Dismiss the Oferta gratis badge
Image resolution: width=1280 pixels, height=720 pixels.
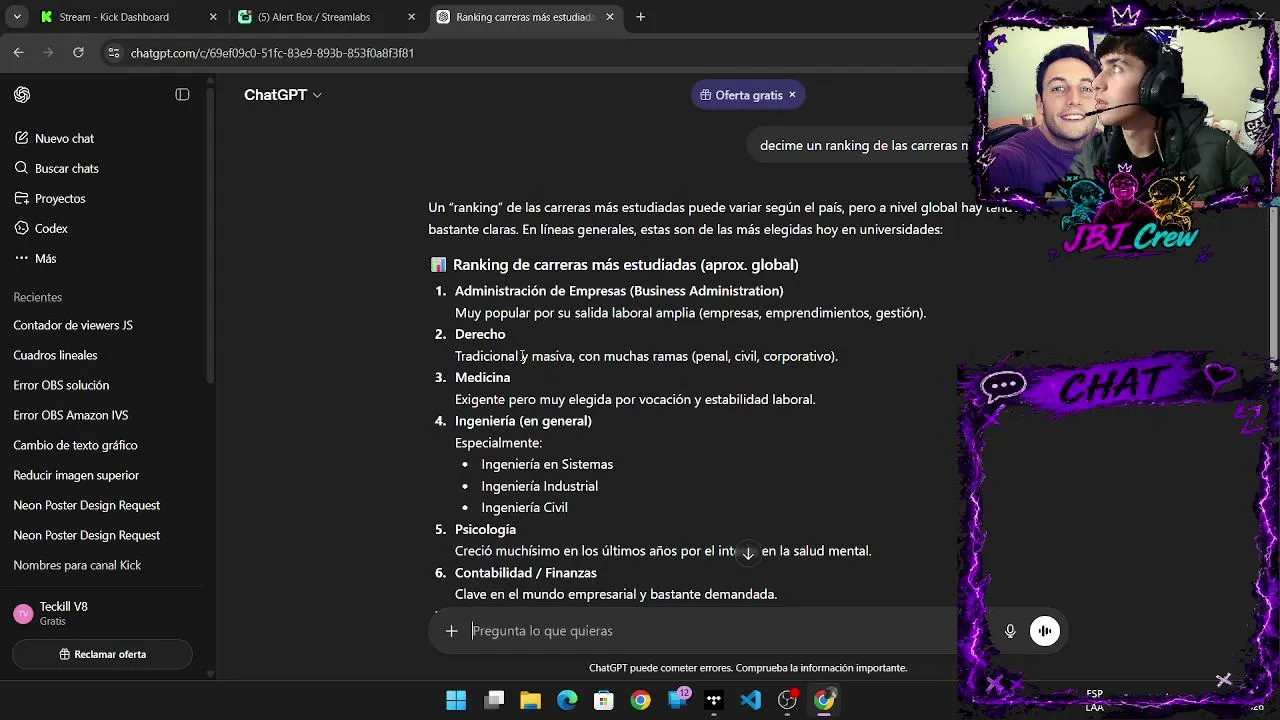coord(792,95)
